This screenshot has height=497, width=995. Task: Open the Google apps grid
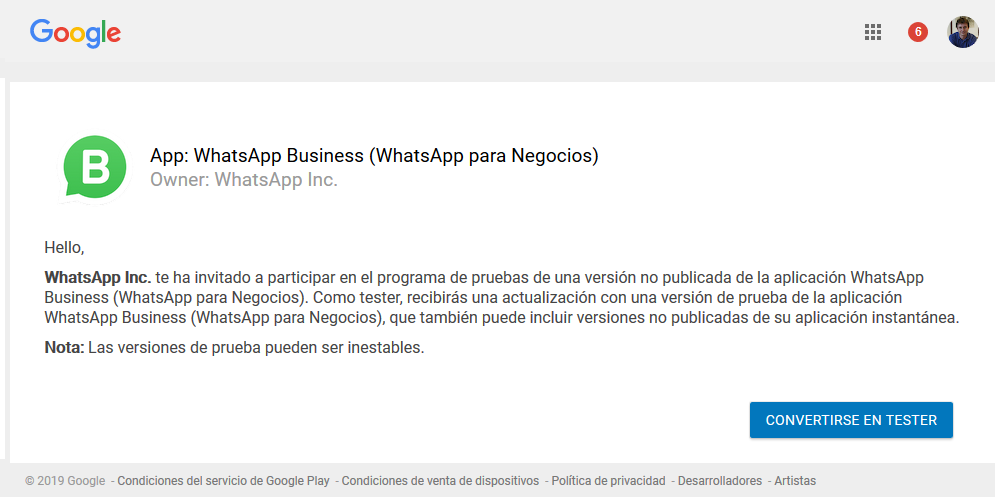coord(873,32)
